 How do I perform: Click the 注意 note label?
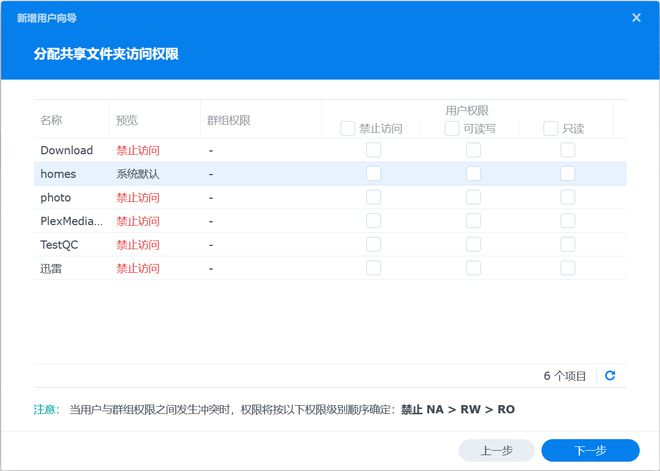[x=46, y=409]
